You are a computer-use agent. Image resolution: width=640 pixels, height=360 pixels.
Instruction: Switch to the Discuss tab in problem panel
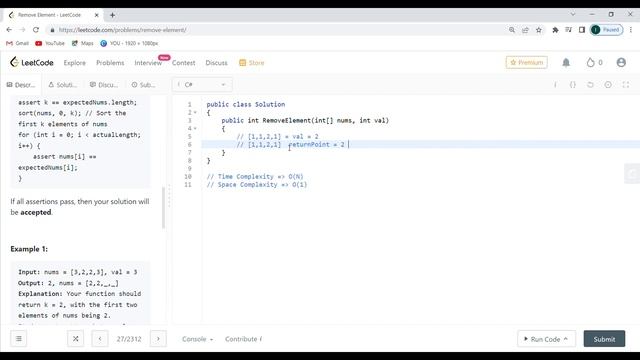pyautogui.click(x=104, y=85)
